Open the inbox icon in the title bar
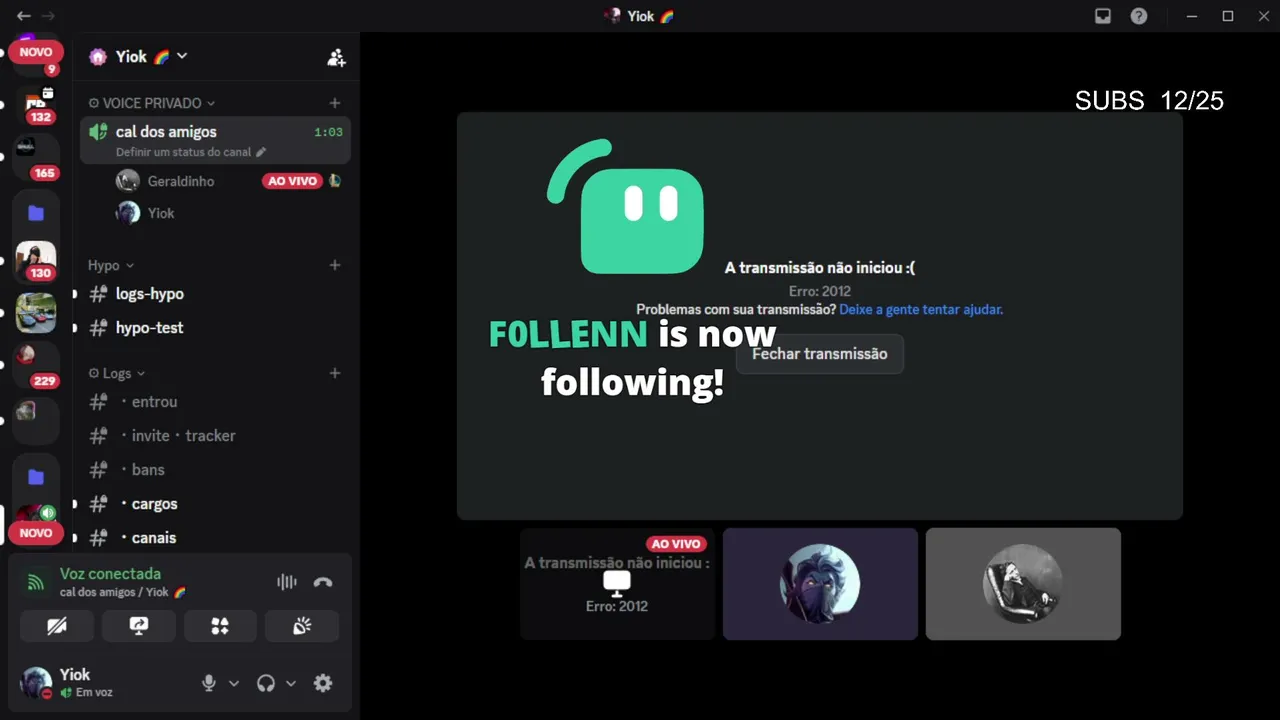This screenshot has width=1280, height=720. pyautogui.click(x=1103, y=16)
